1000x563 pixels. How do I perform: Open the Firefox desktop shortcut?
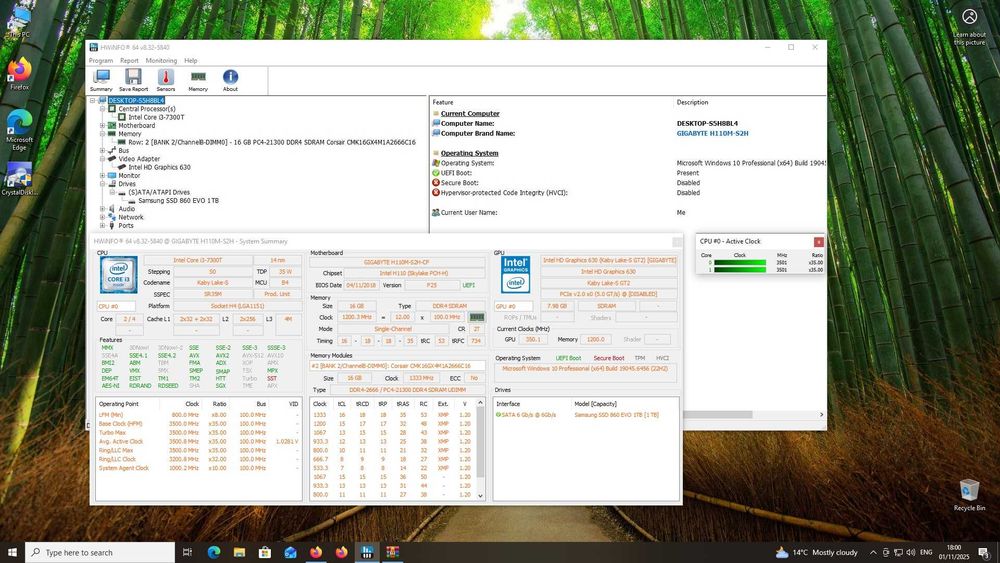click(x=19, y=73)
